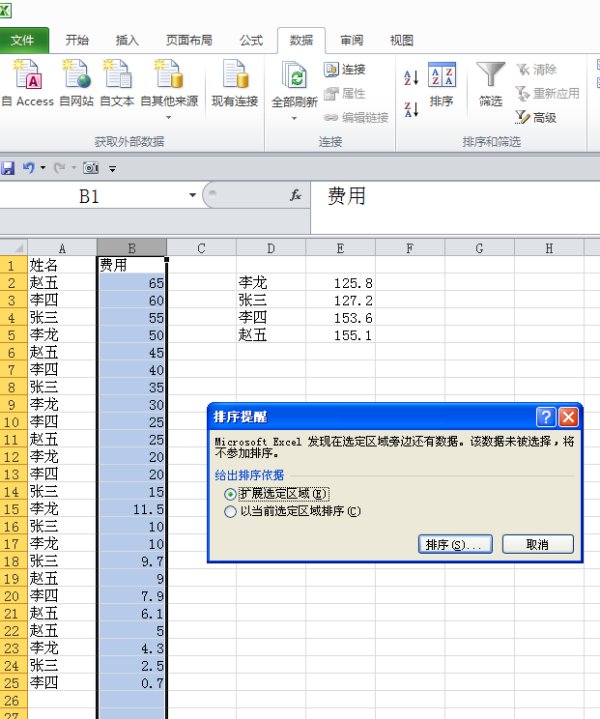Click cell B2 with value 65
This screenshot has height=719, width=600.
(132, 283)
